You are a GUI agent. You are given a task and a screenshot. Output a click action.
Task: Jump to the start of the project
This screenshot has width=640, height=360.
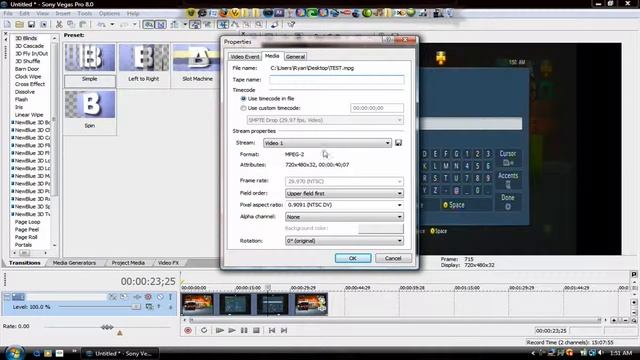point(272,330)
